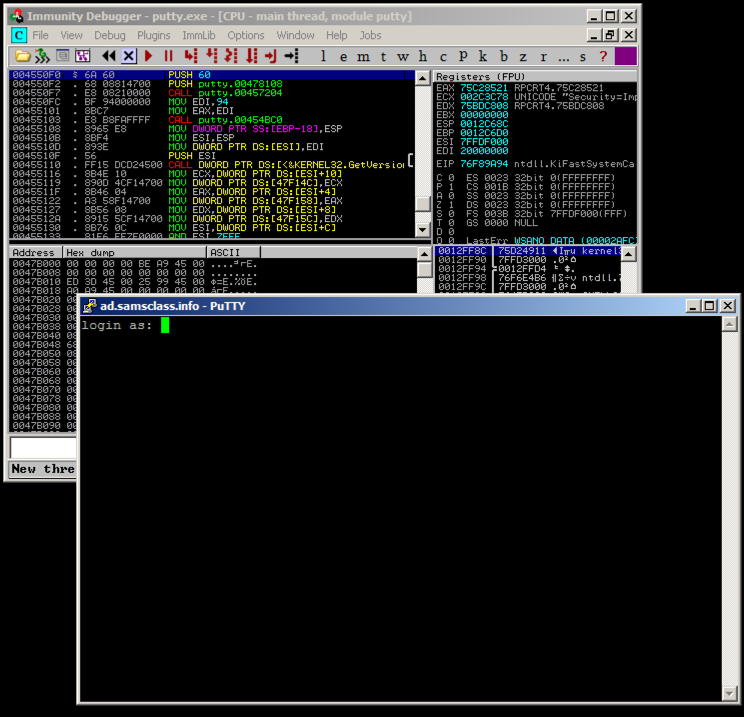
Task: Open the Help menu
Action: pos(336,36)
